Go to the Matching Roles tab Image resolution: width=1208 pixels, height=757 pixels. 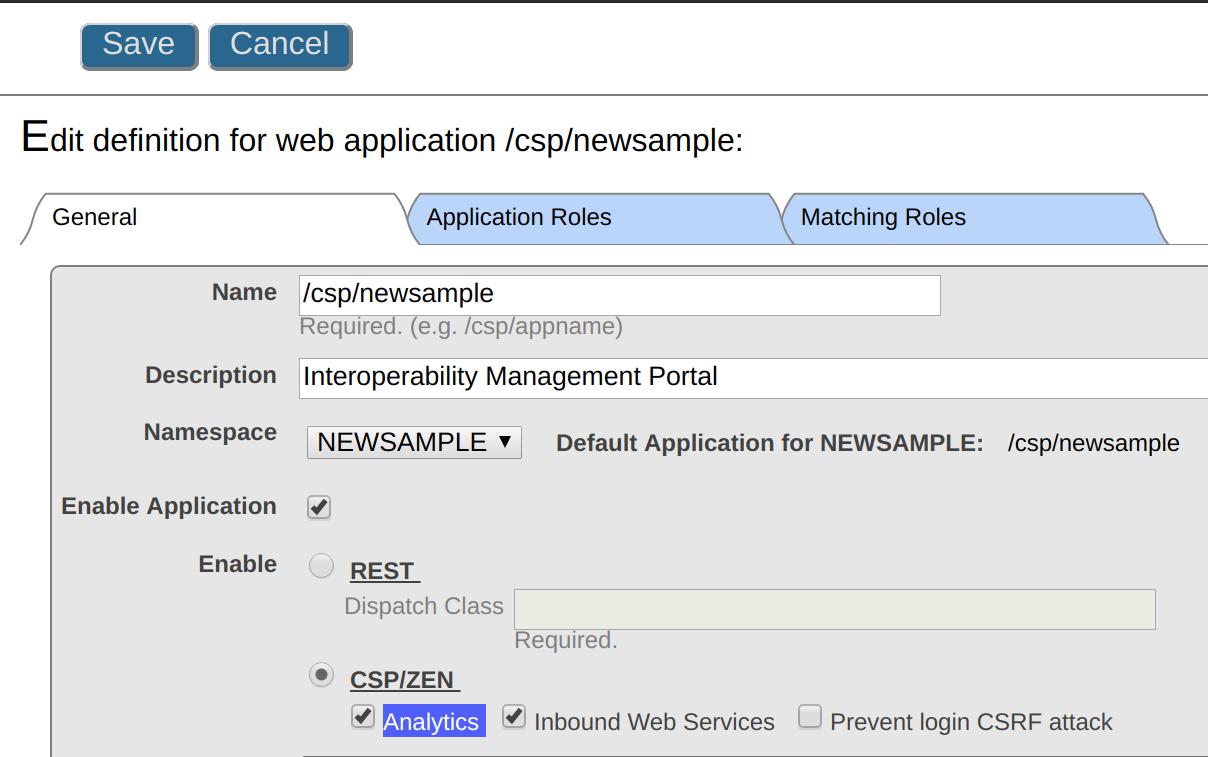click(883, 218)
